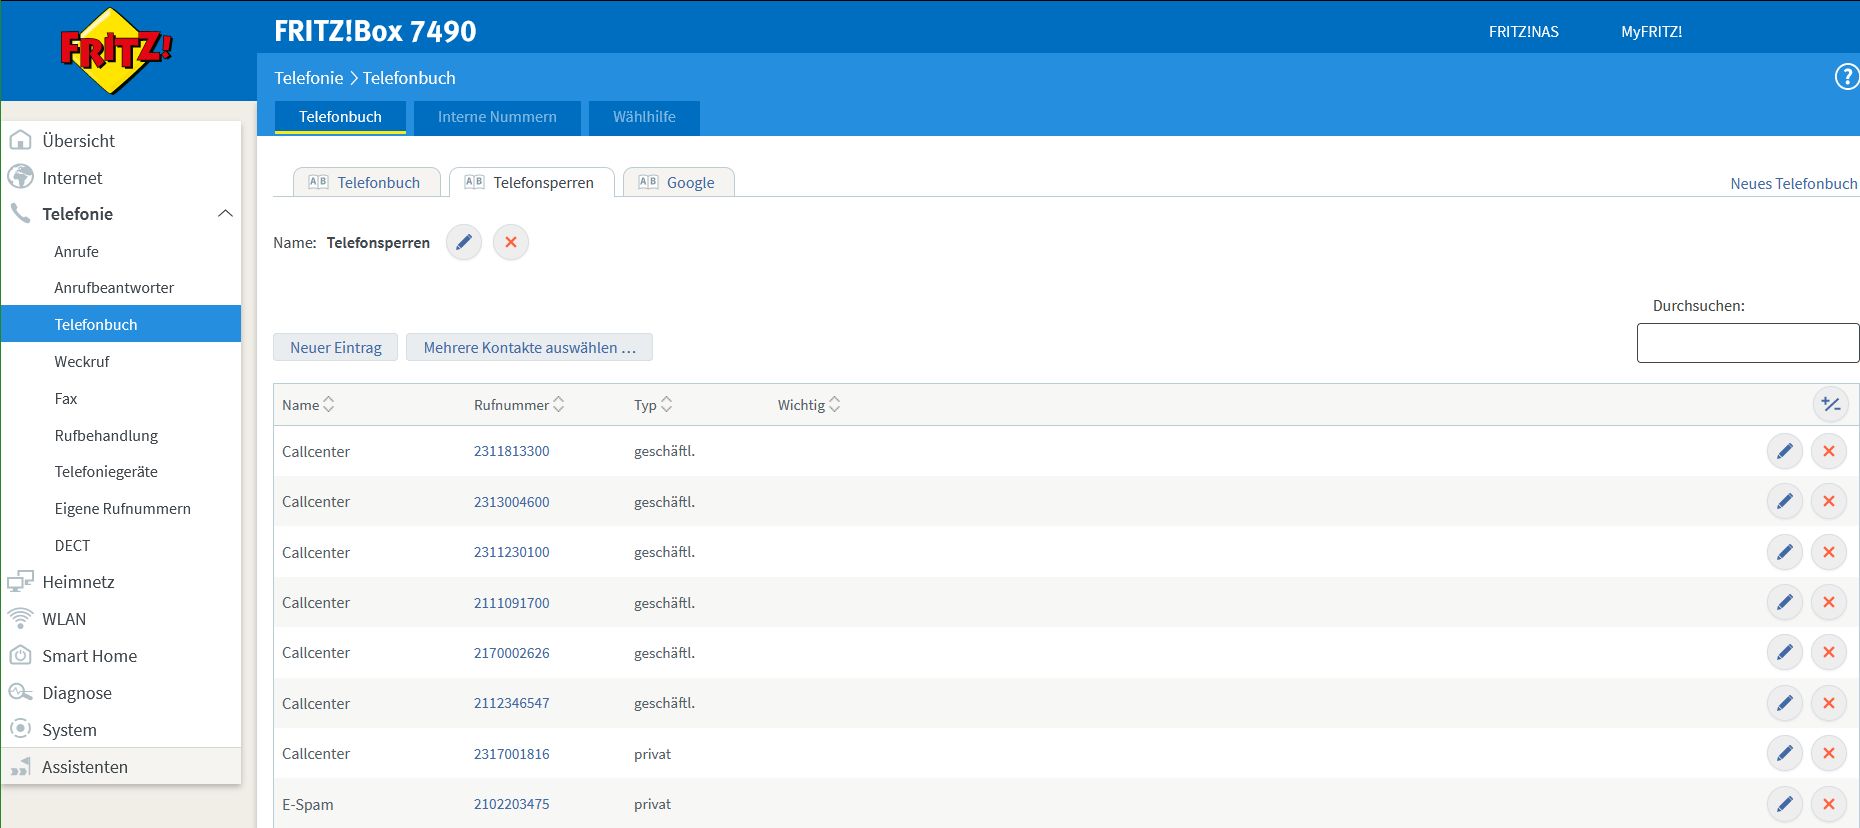Create a Neues Telefonbuch

click(1794, 184)
